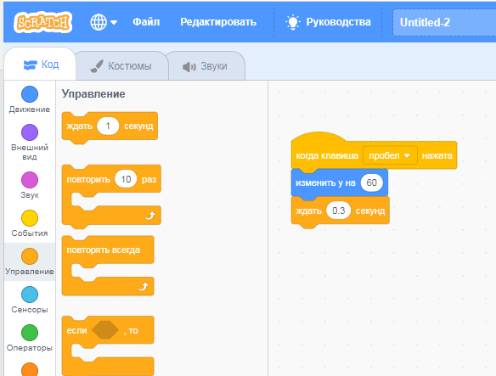Switch to the Костюмы tab

click(121, 66)
